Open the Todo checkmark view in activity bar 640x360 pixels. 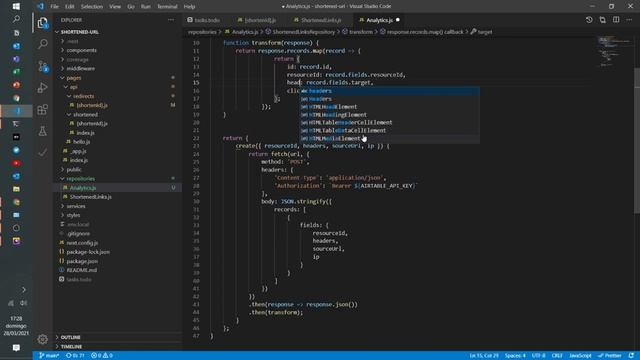[x=42, y=152]
